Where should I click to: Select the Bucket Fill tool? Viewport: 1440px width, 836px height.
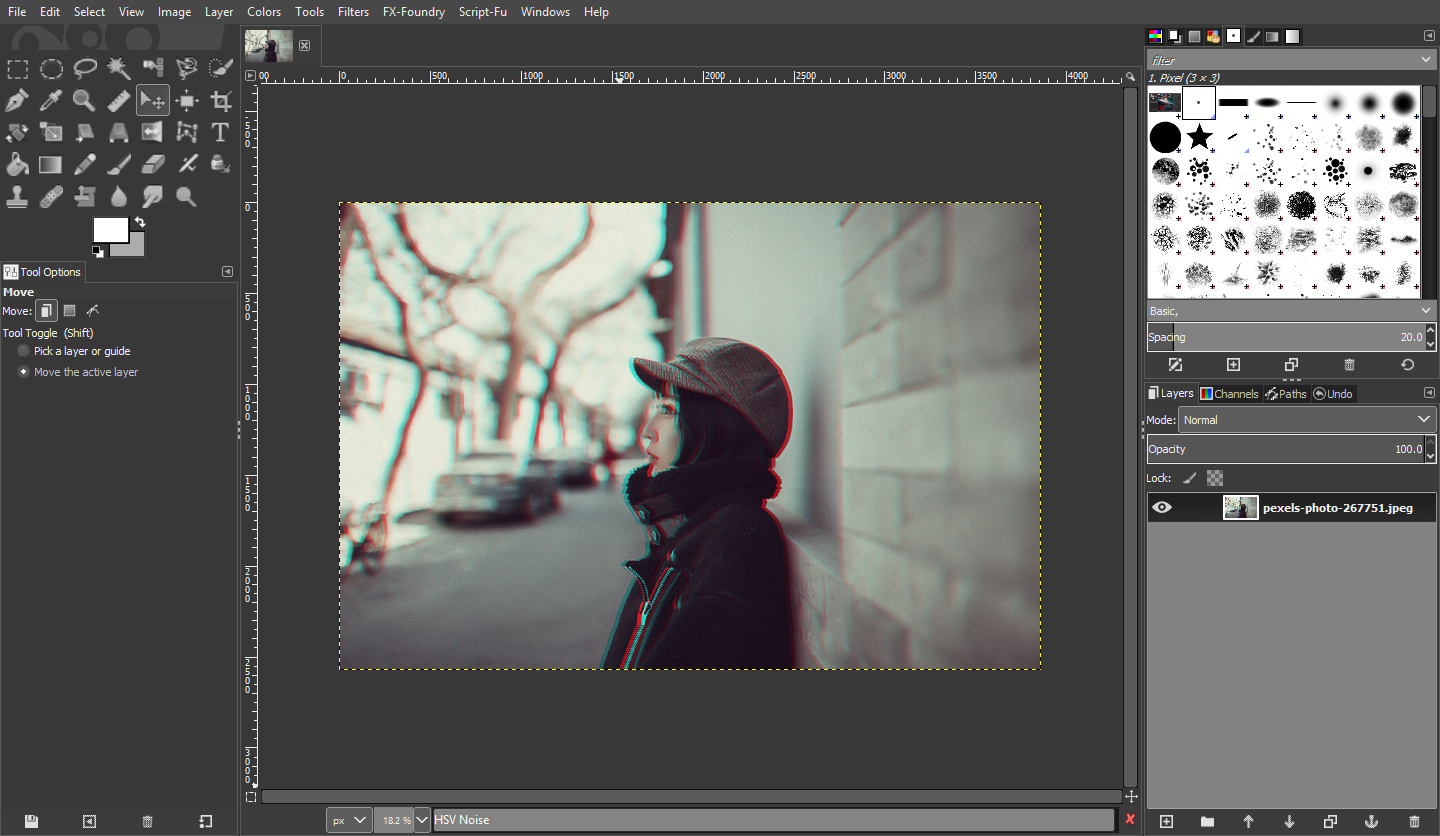click(16, 164)
